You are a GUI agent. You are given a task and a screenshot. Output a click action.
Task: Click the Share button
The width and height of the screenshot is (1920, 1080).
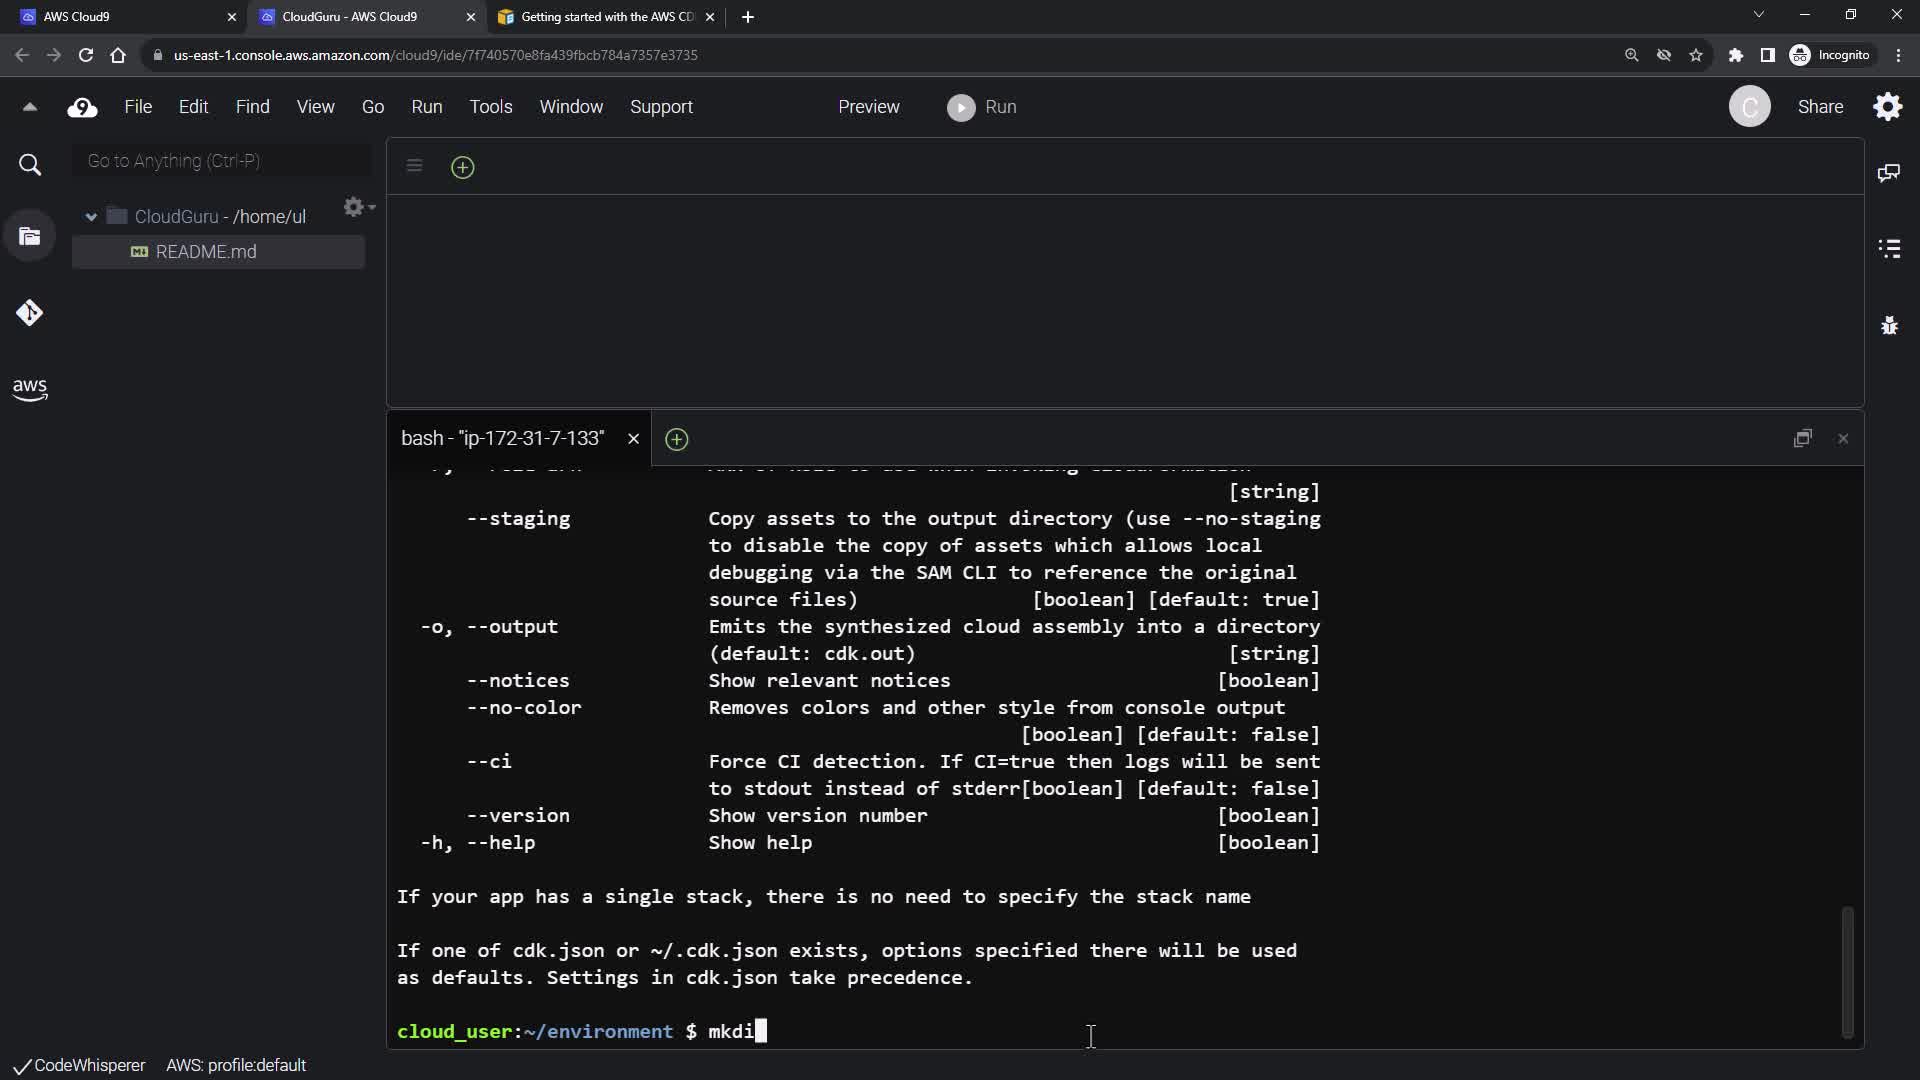[x=1819, y=107]
